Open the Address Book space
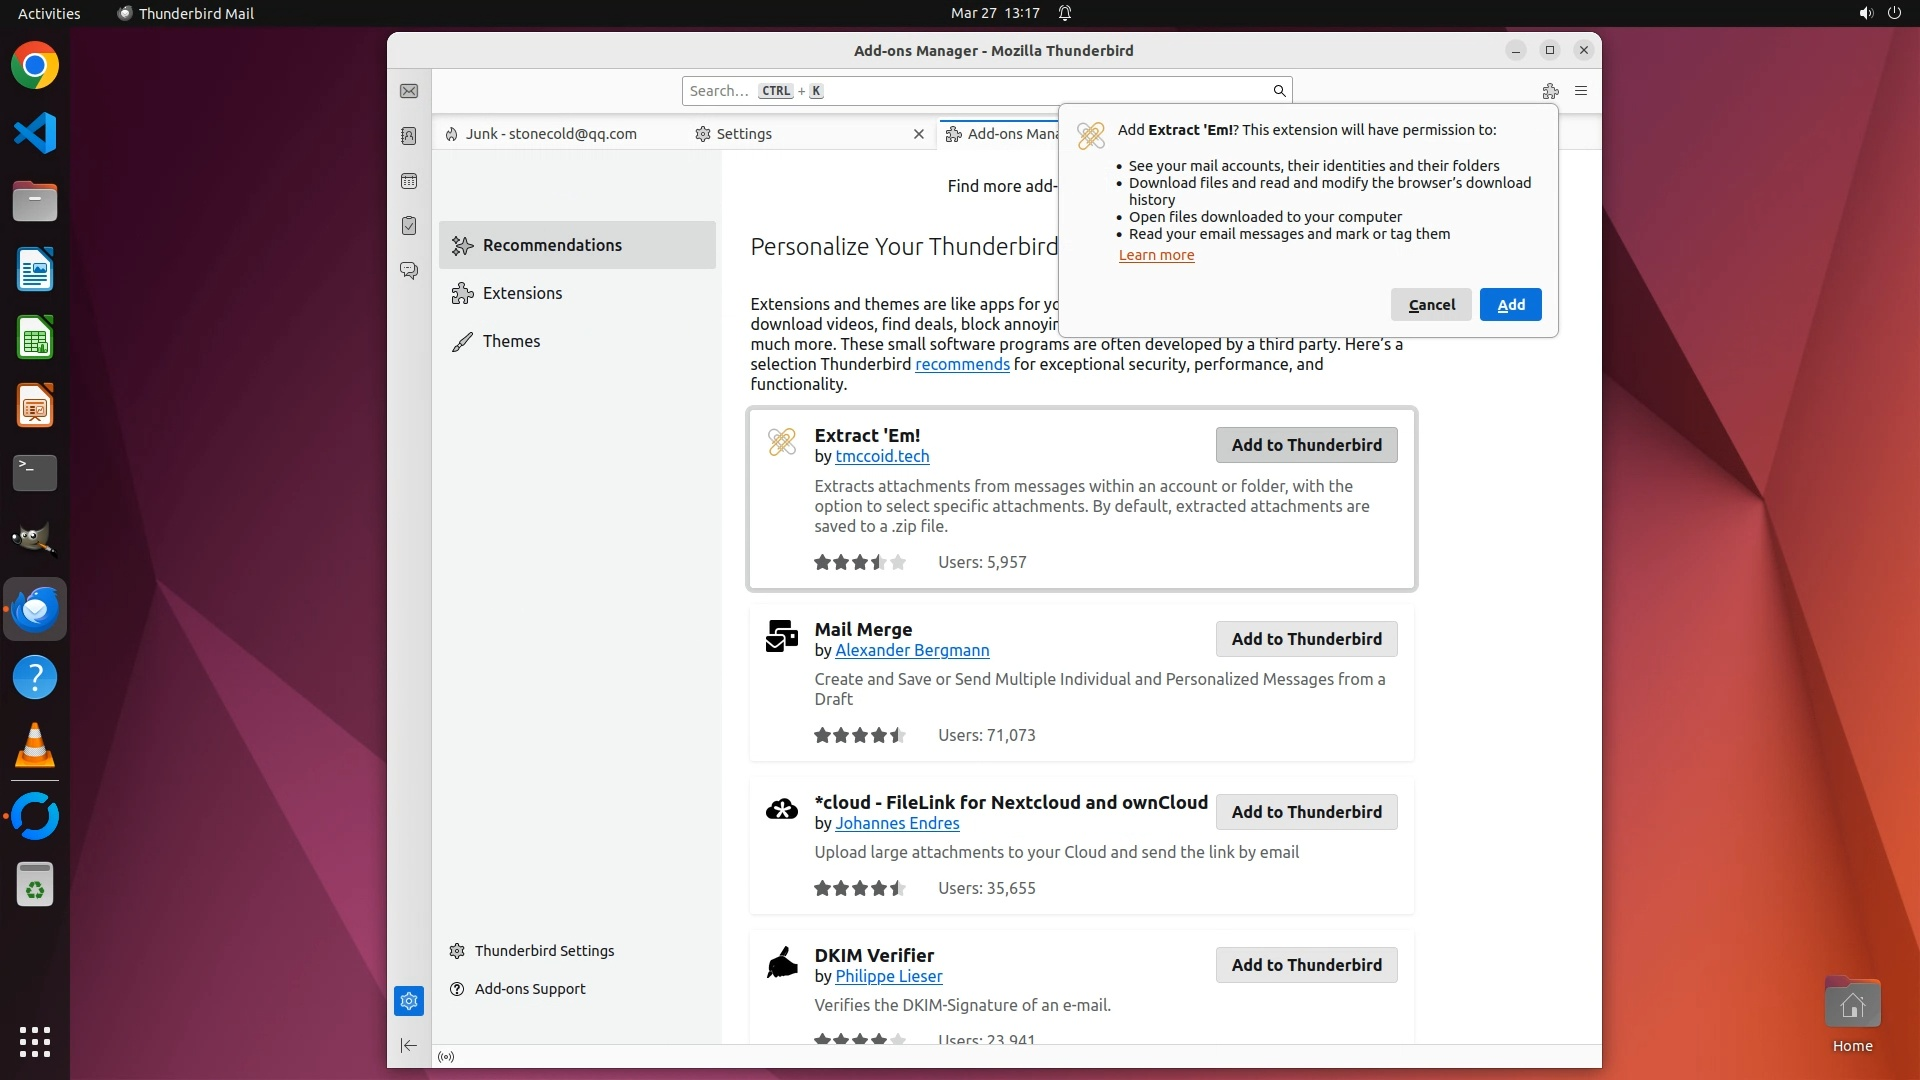Viewport: 1920px width, 1080px height. coord(409,136)
